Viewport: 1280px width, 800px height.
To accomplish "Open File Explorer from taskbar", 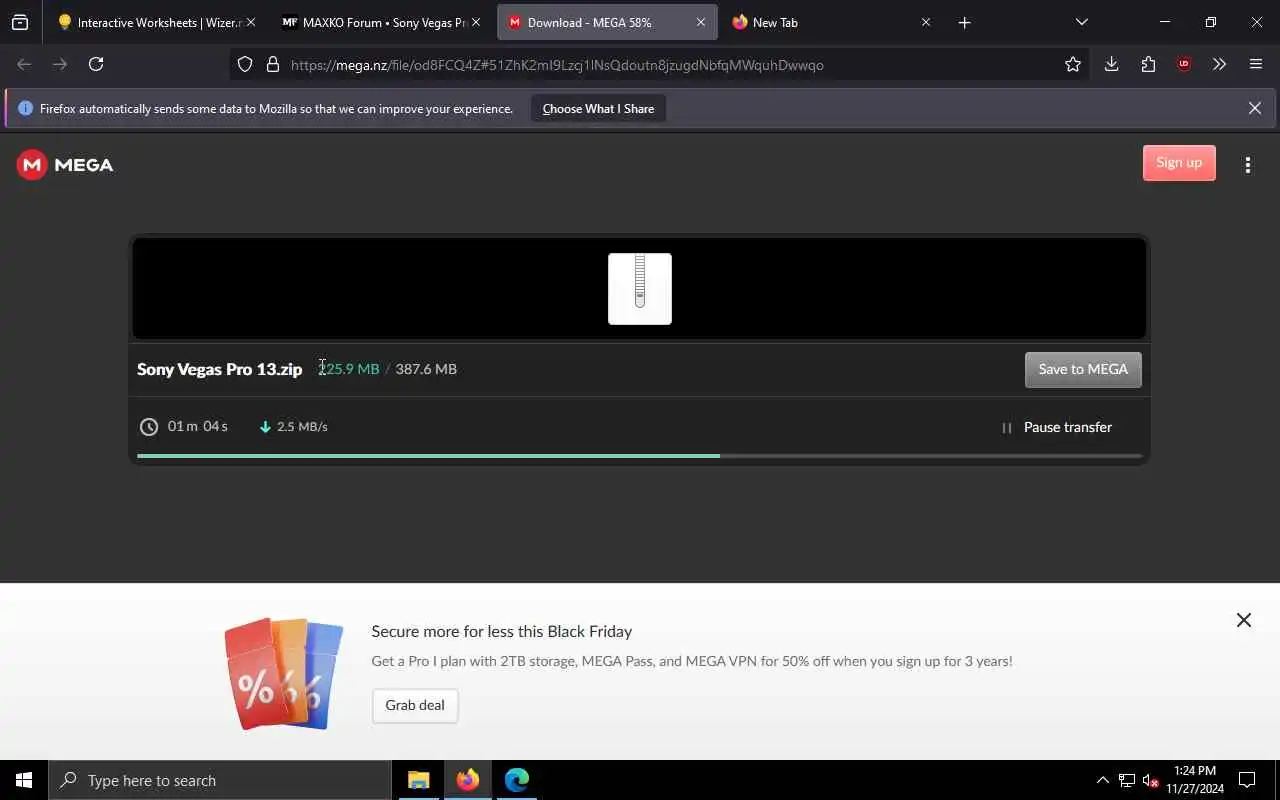I will (419, 780).
